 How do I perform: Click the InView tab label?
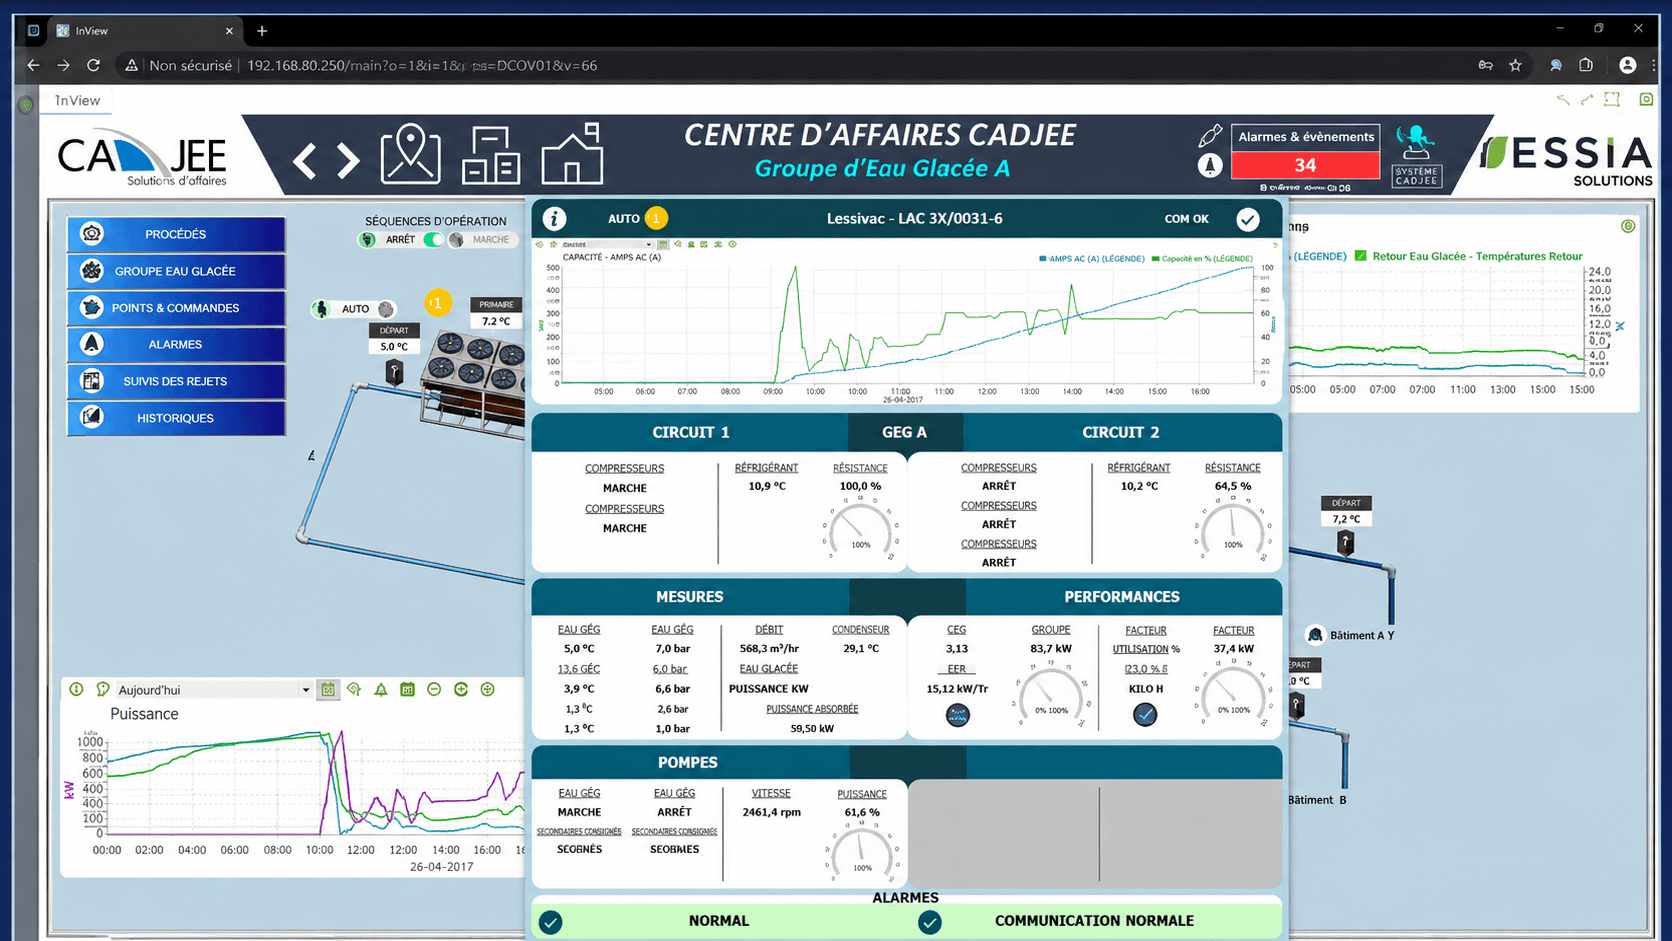coord(92,31)
